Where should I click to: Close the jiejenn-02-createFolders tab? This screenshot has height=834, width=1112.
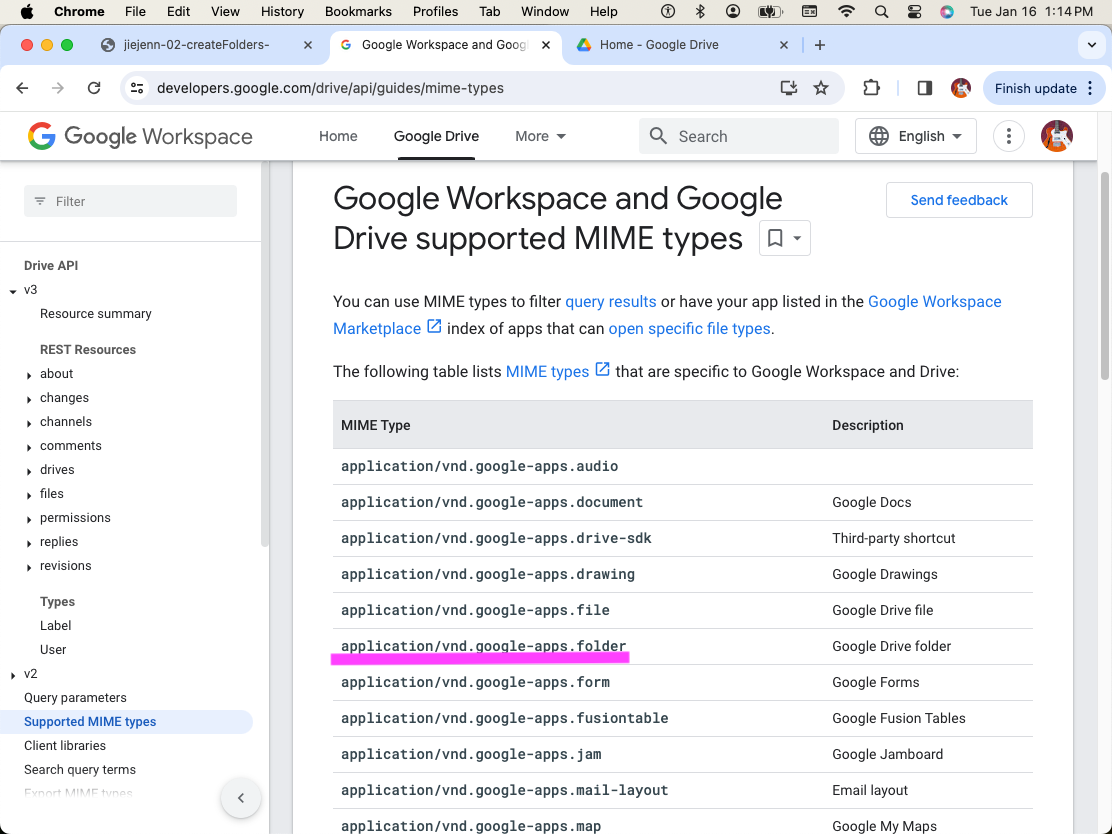coord(308,45)
